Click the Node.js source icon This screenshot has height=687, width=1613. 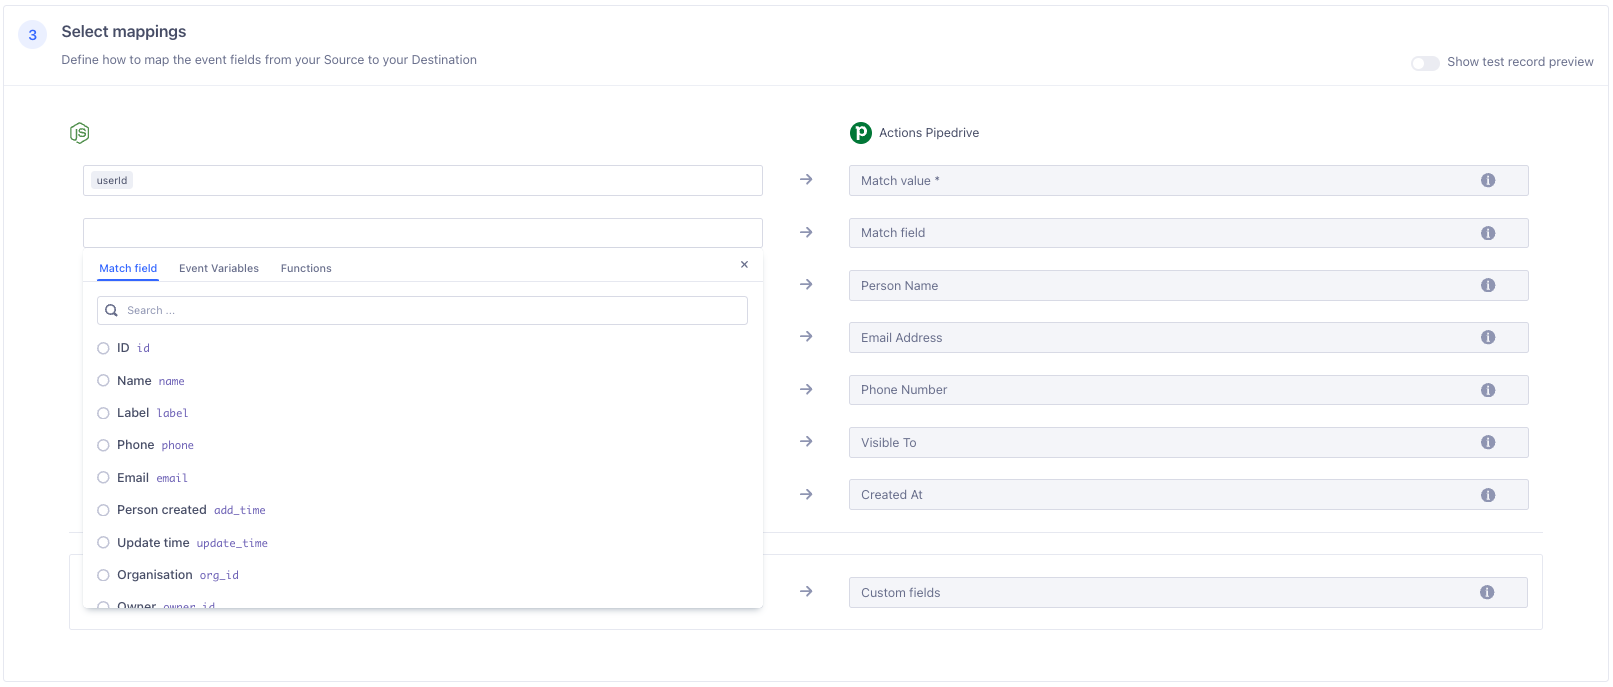[x=80, y=133]
